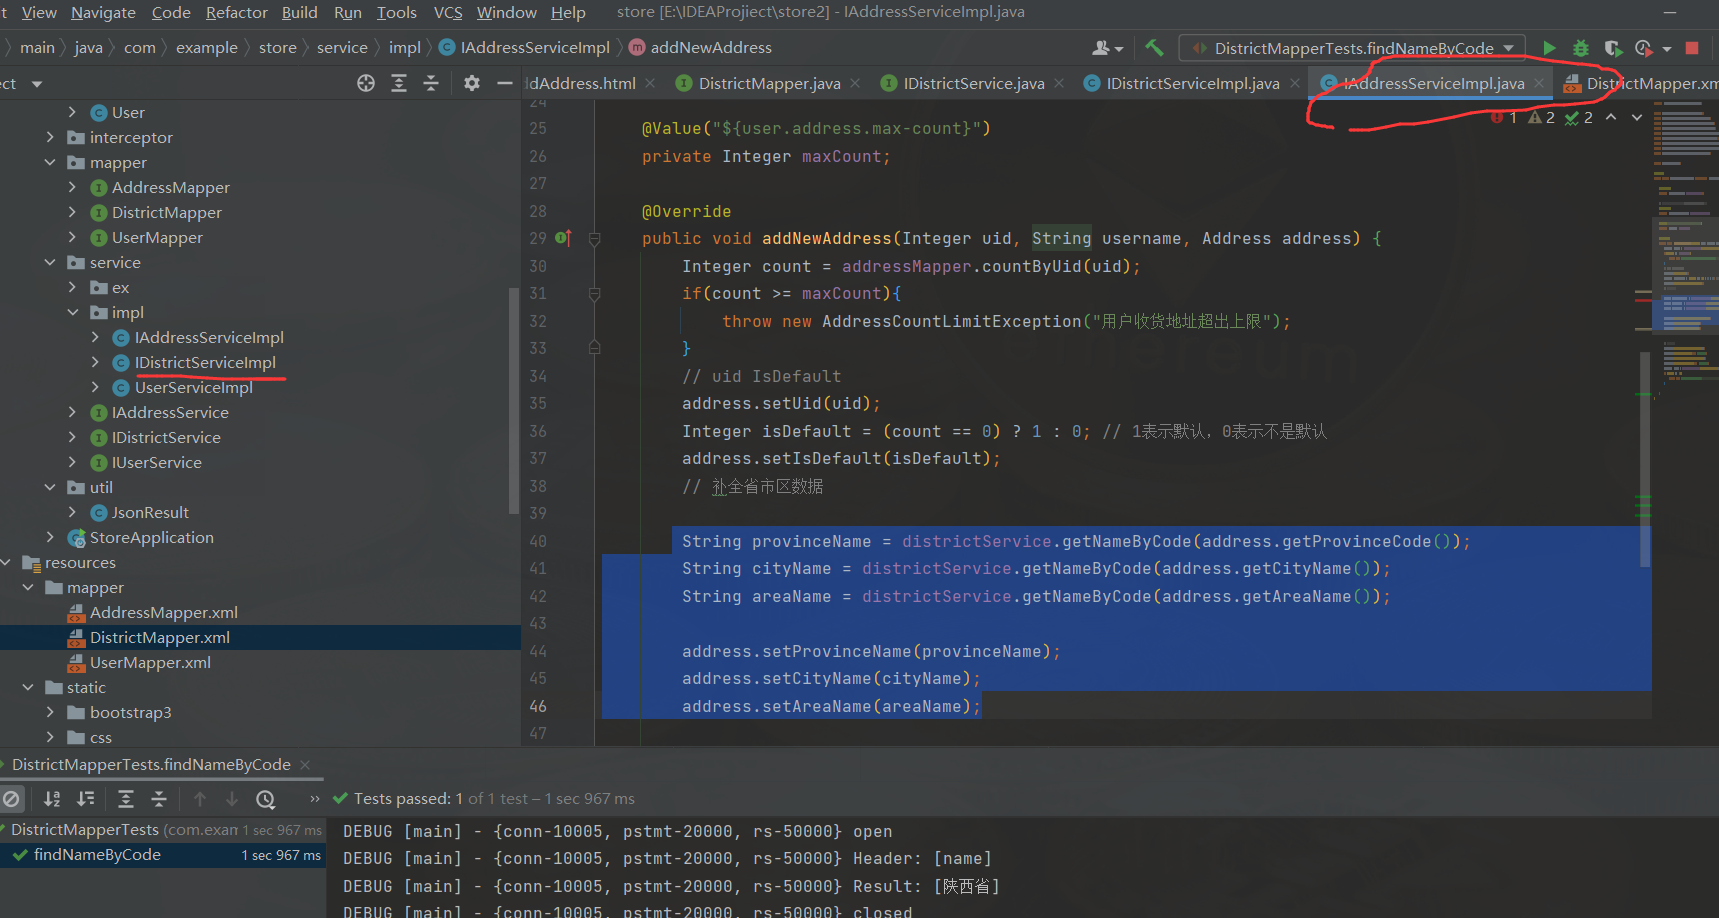The image size is (1719, 918).
Task: Expand all in Project panel header
Action: (x=399, y=83)
